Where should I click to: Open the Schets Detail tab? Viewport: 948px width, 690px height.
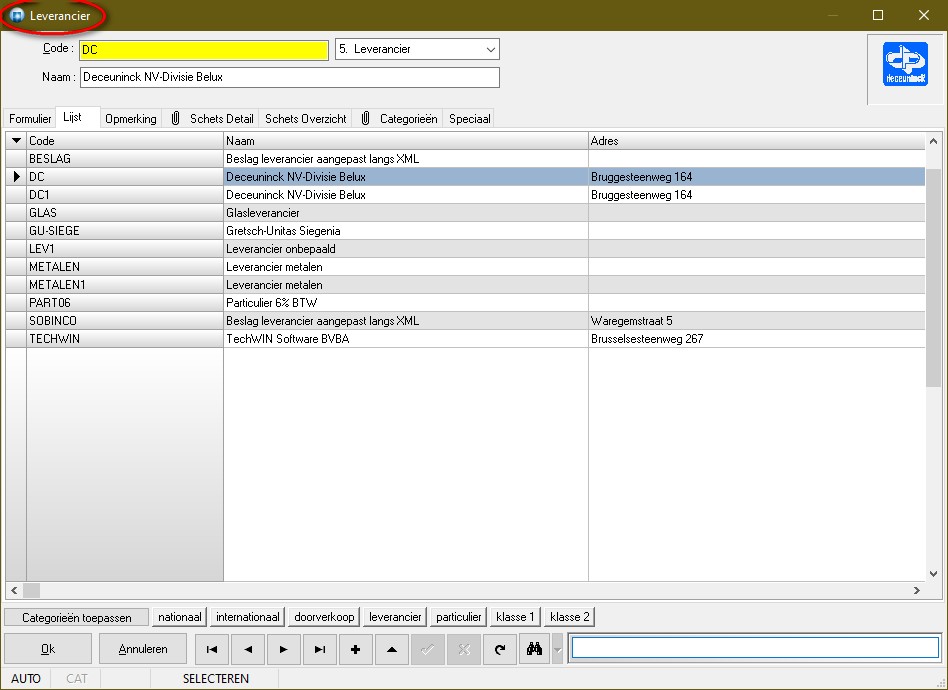(x=212, y=119)
